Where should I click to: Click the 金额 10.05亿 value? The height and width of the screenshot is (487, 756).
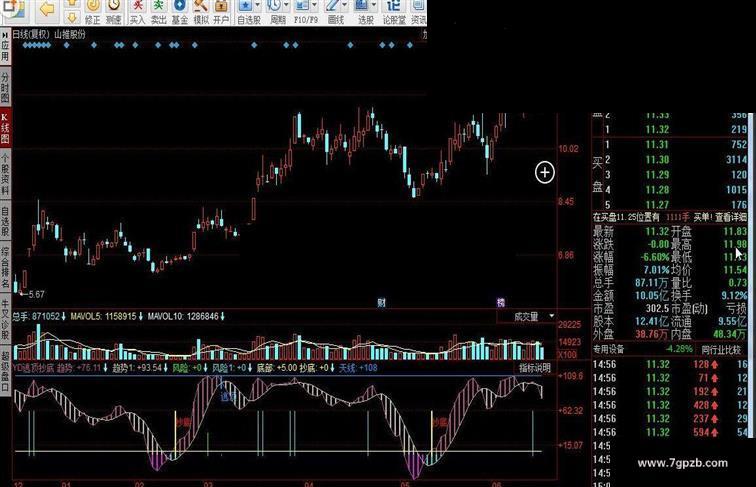pyautogui.click(x=652, y=296)
